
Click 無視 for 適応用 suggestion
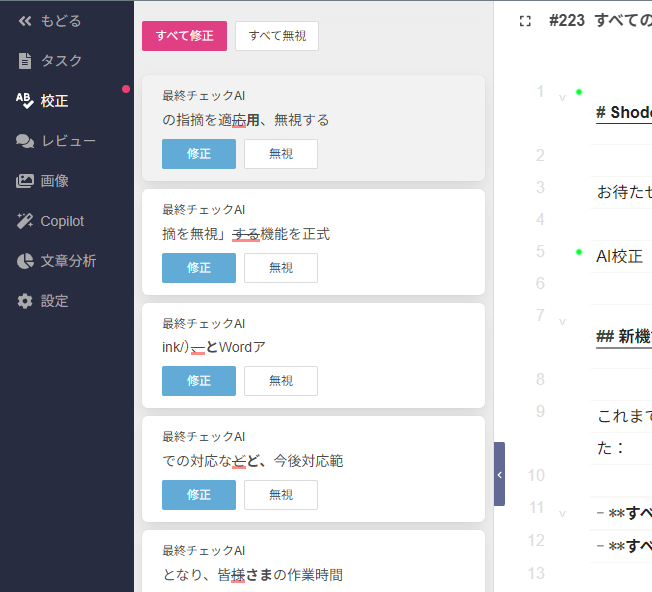click(x=281, y=154)
